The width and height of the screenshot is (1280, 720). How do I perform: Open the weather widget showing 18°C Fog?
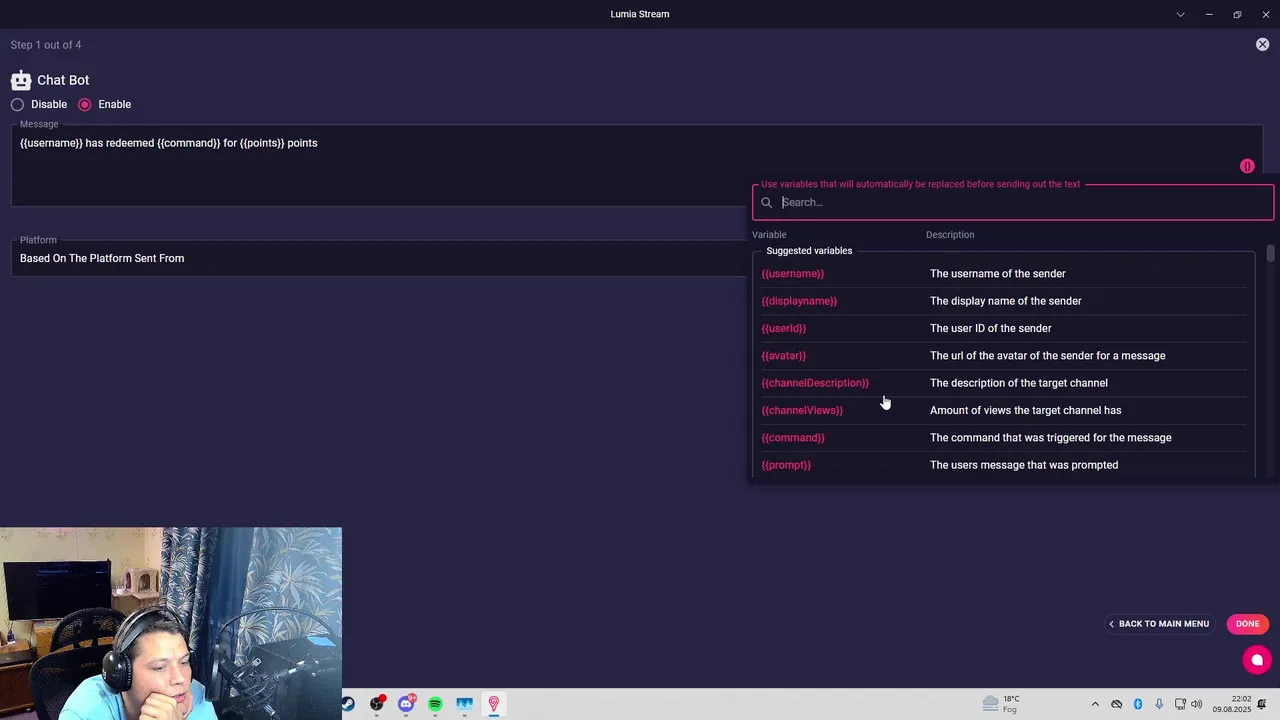point(1000,704)
